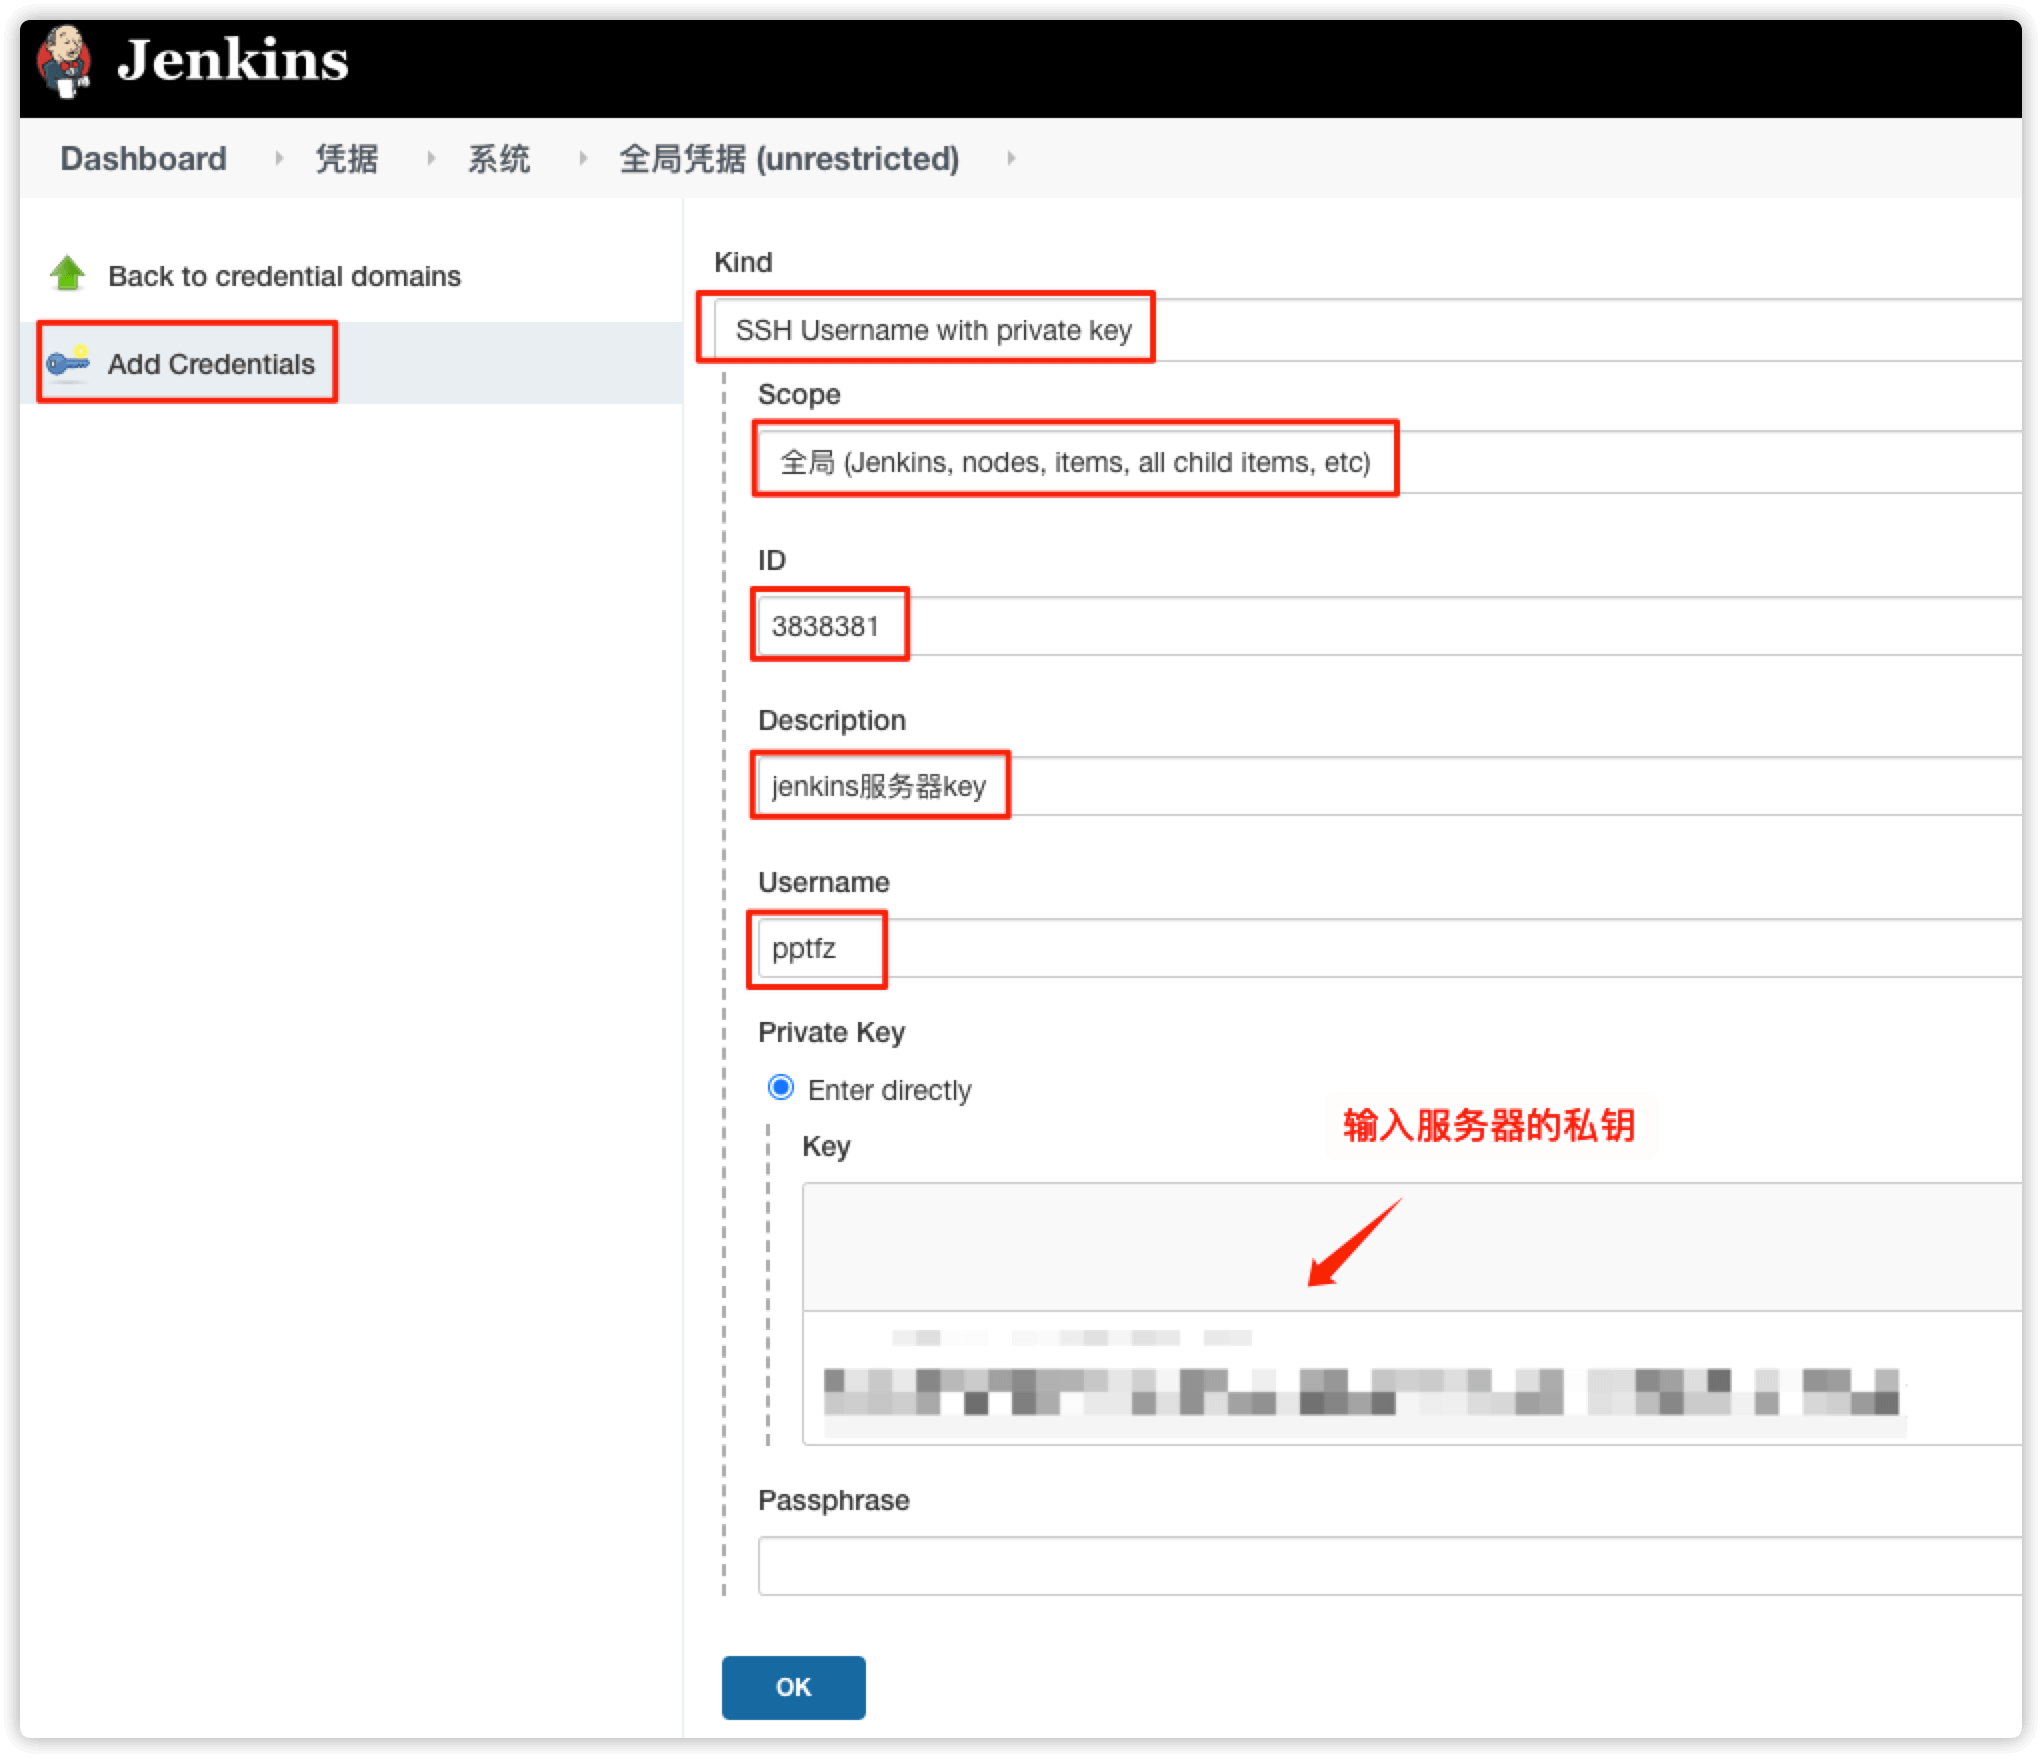Viewport: 2042px width, 1758px height.
Task: Open 全局凭据 (unrestricted) breadcrumb
Action: coord(789,158)
